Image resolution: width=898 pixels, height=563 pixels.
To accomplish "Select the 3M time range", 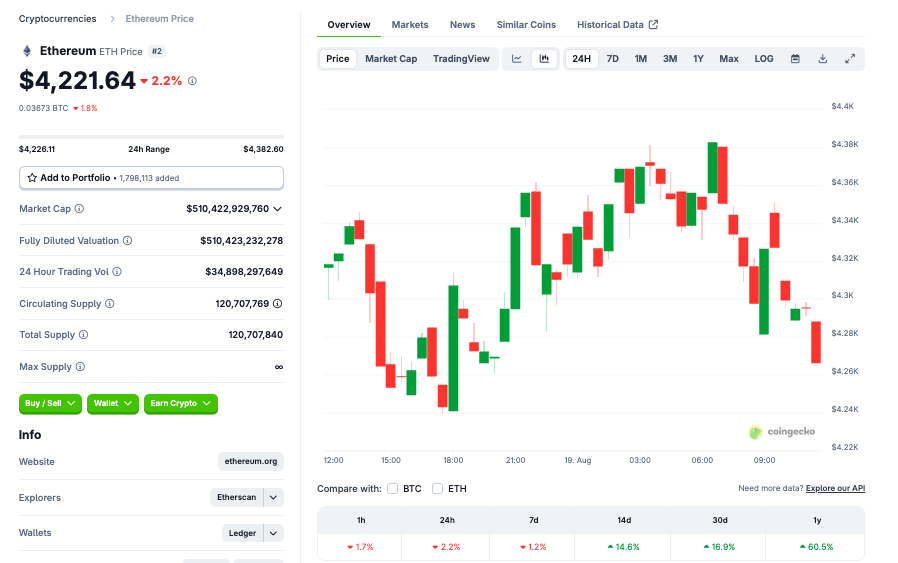I will pos(670,58).
